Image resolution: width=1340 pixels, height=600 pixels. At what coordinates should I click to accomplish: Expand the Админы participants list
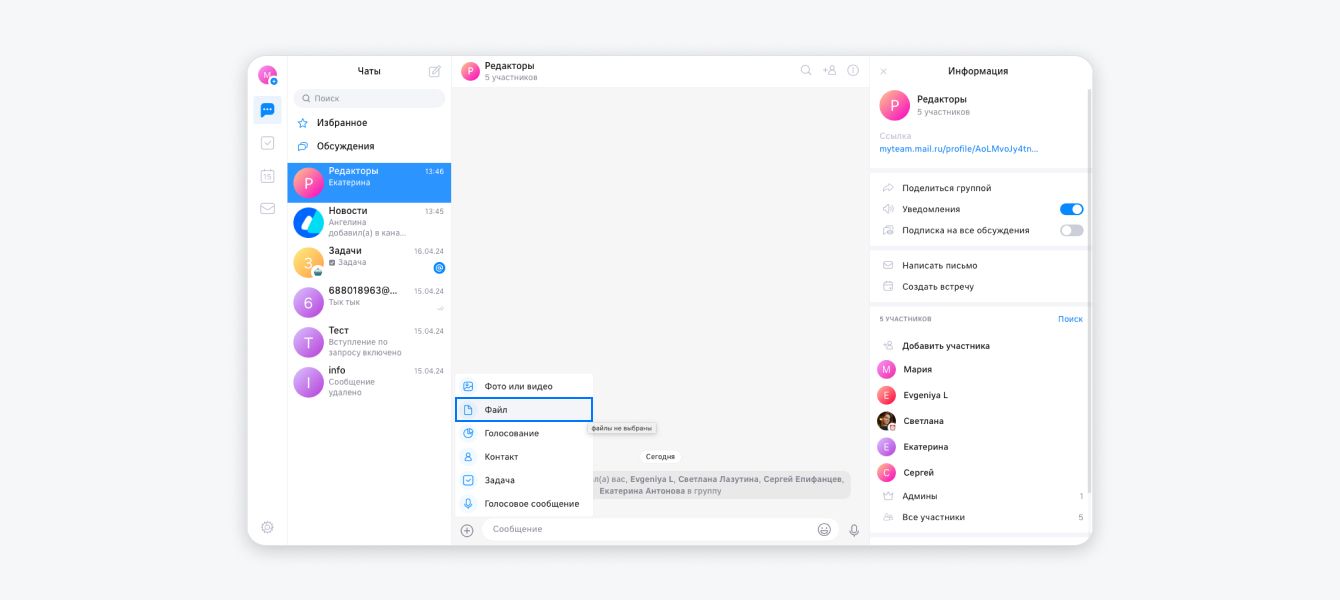click(x=980, y=496)
